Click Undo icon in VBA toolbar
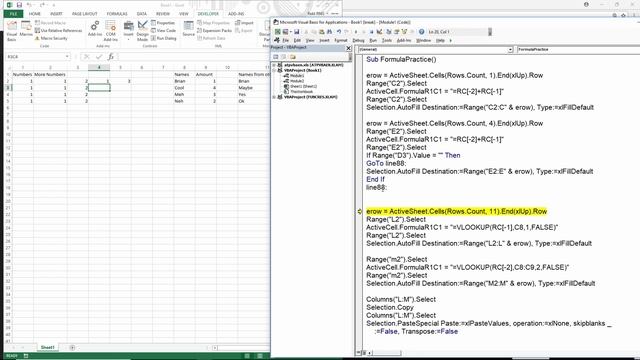640x360 pixels. (339, 32)
